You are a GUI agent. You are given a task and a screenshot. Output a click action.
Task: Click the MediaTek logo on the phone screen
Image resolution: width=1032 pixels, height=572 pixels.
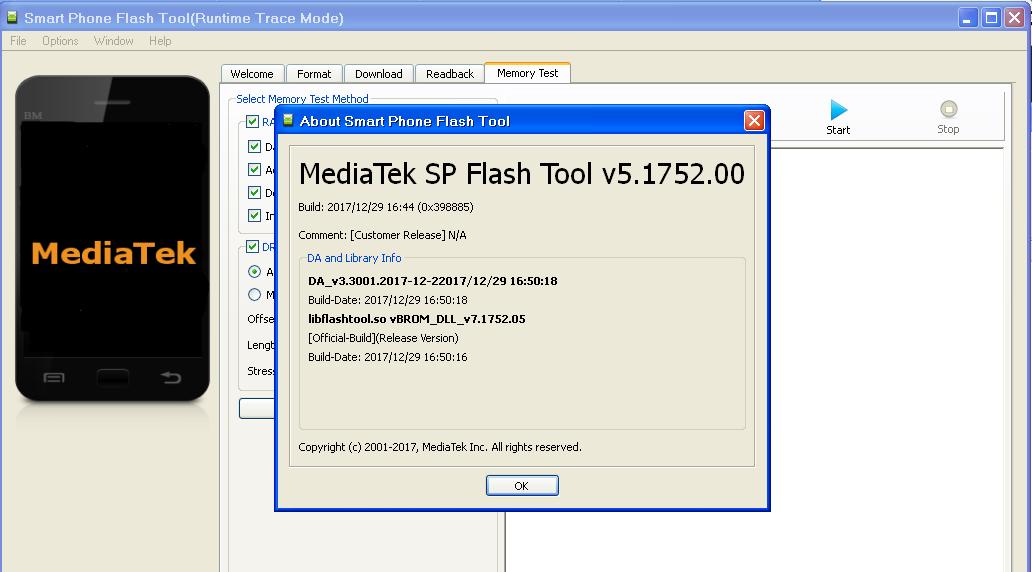point(113,253)
